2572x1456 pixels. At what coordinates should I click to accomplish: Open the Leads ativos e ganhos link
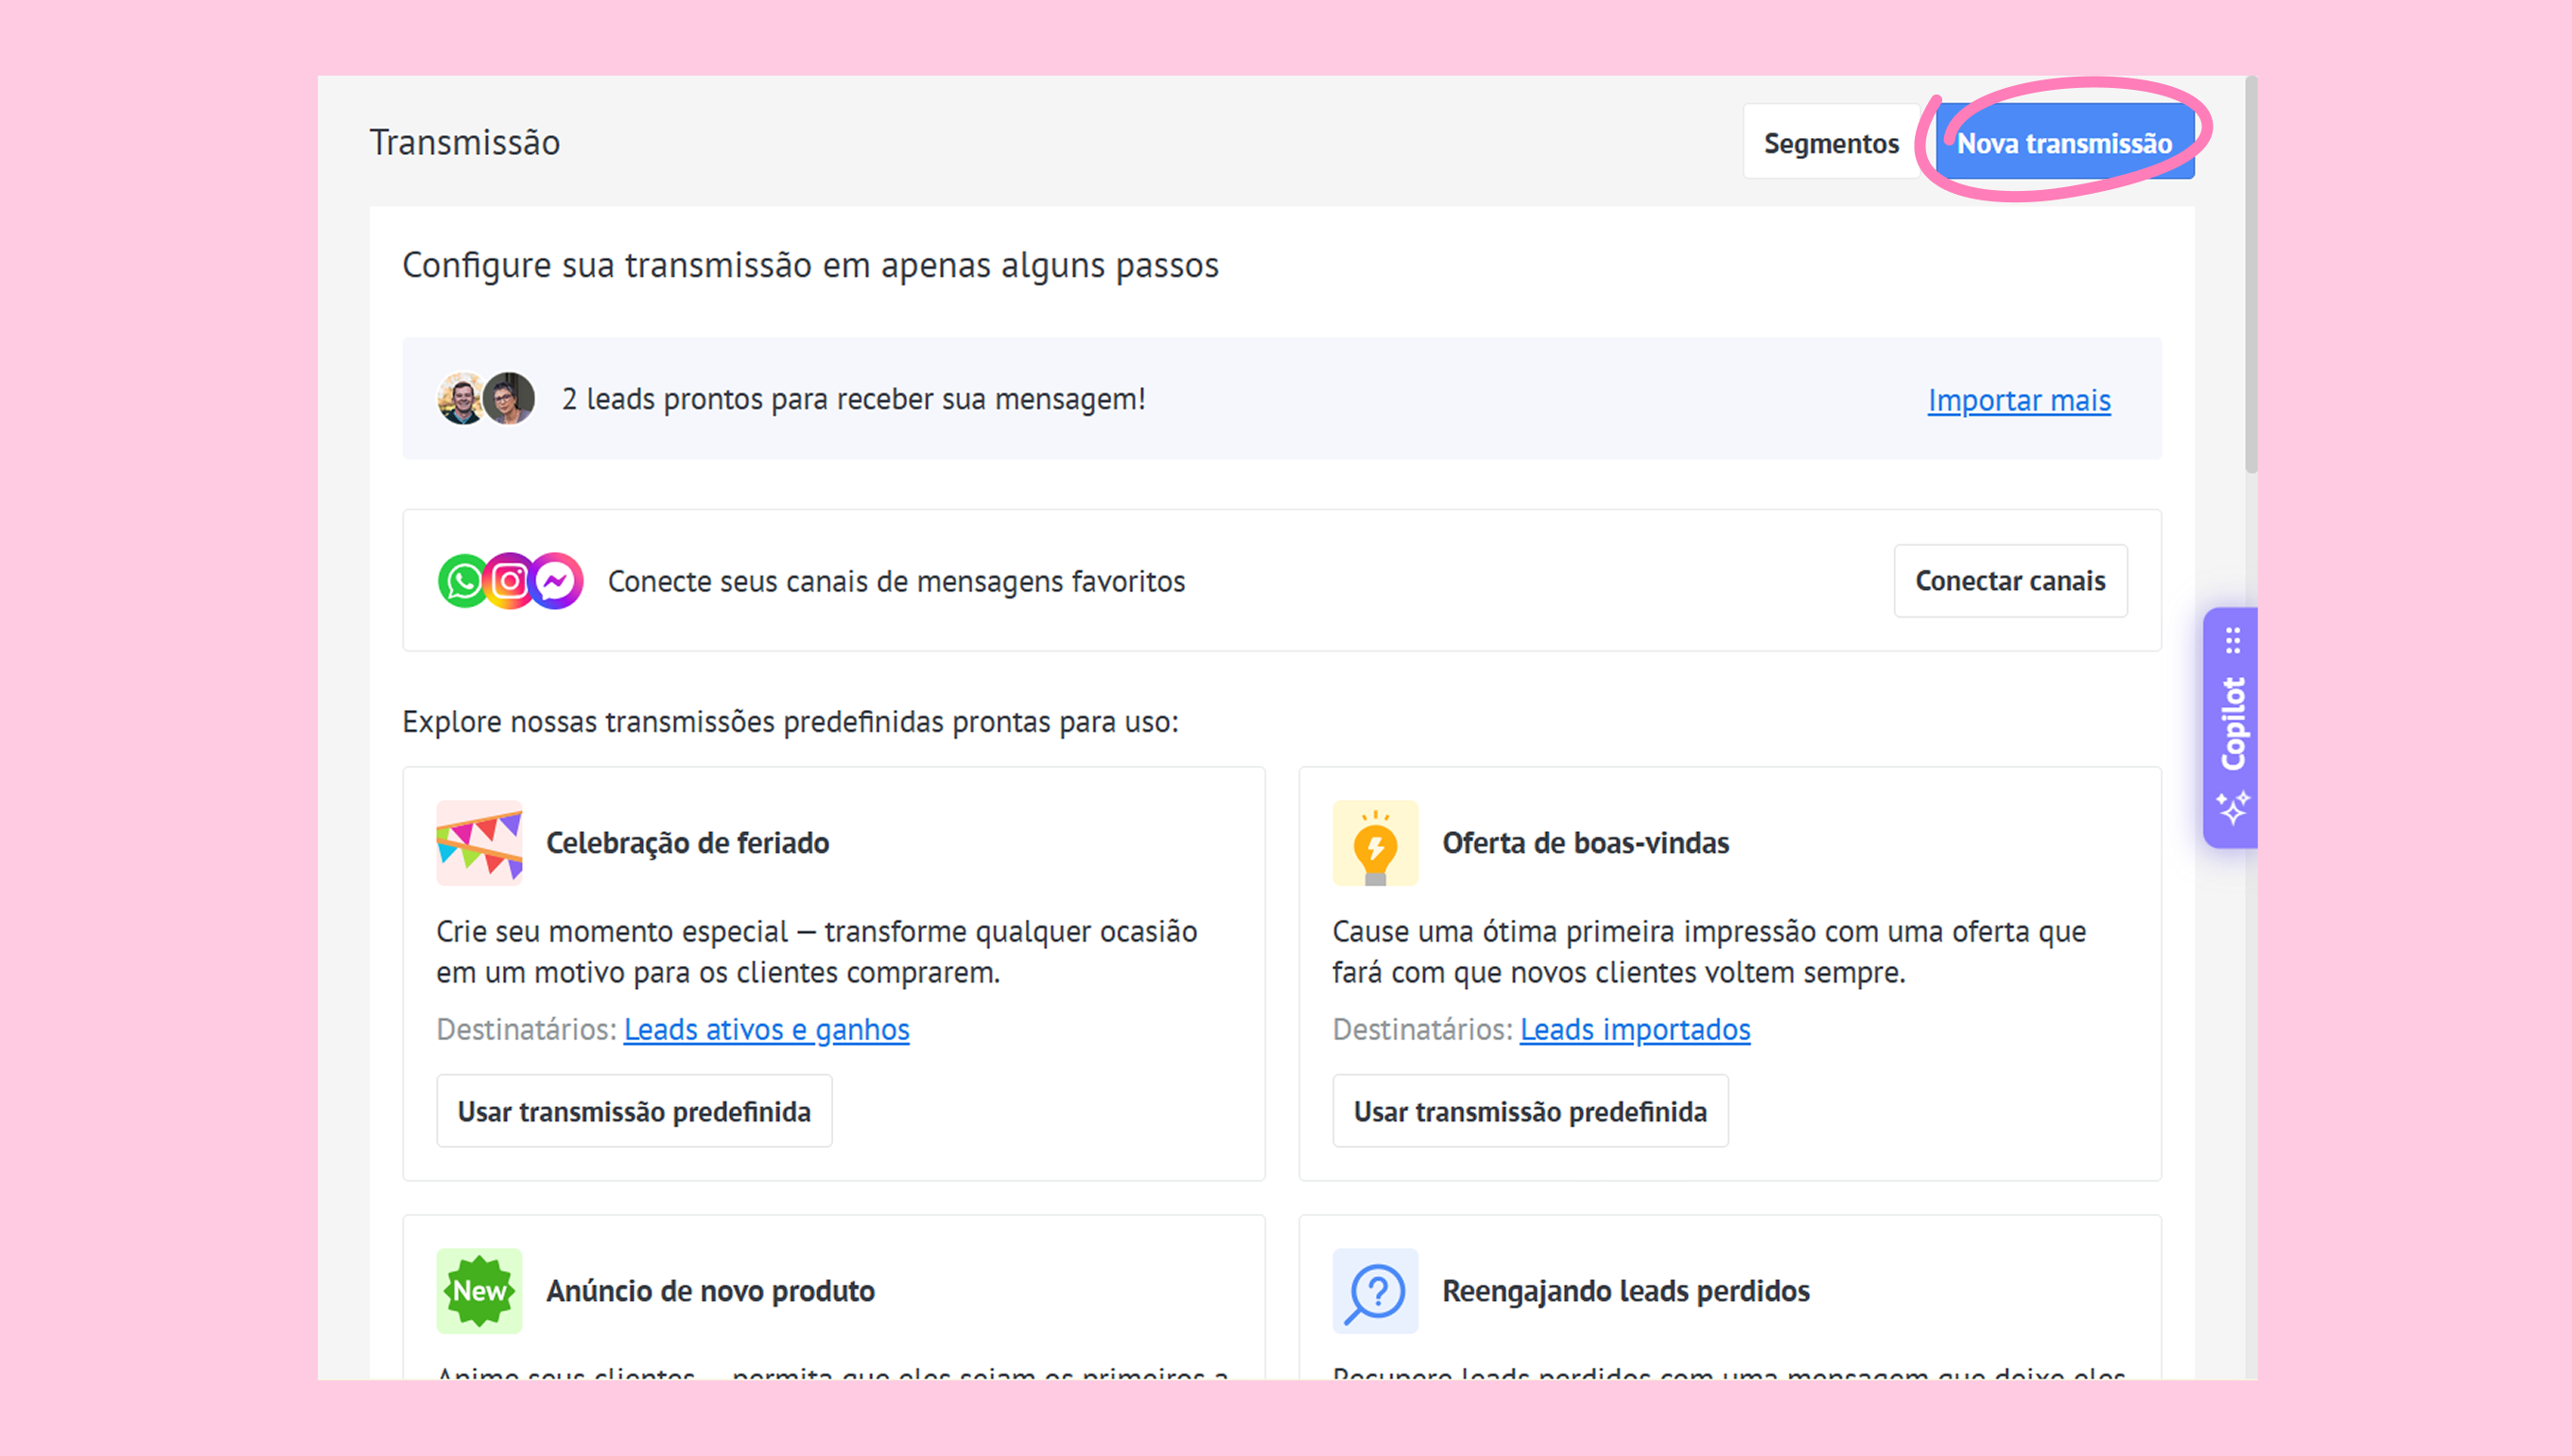coord(766,1029)
